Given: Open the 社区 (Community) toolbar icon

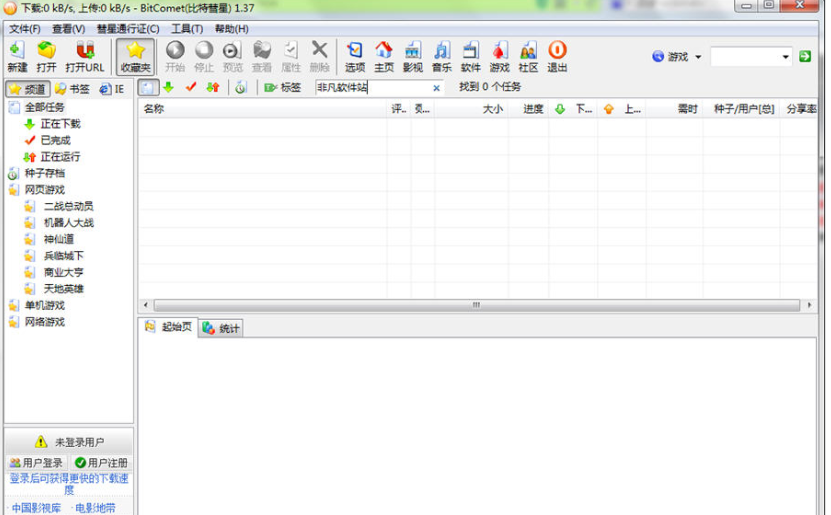Looking at the screenshot, I should pos(528,57).
